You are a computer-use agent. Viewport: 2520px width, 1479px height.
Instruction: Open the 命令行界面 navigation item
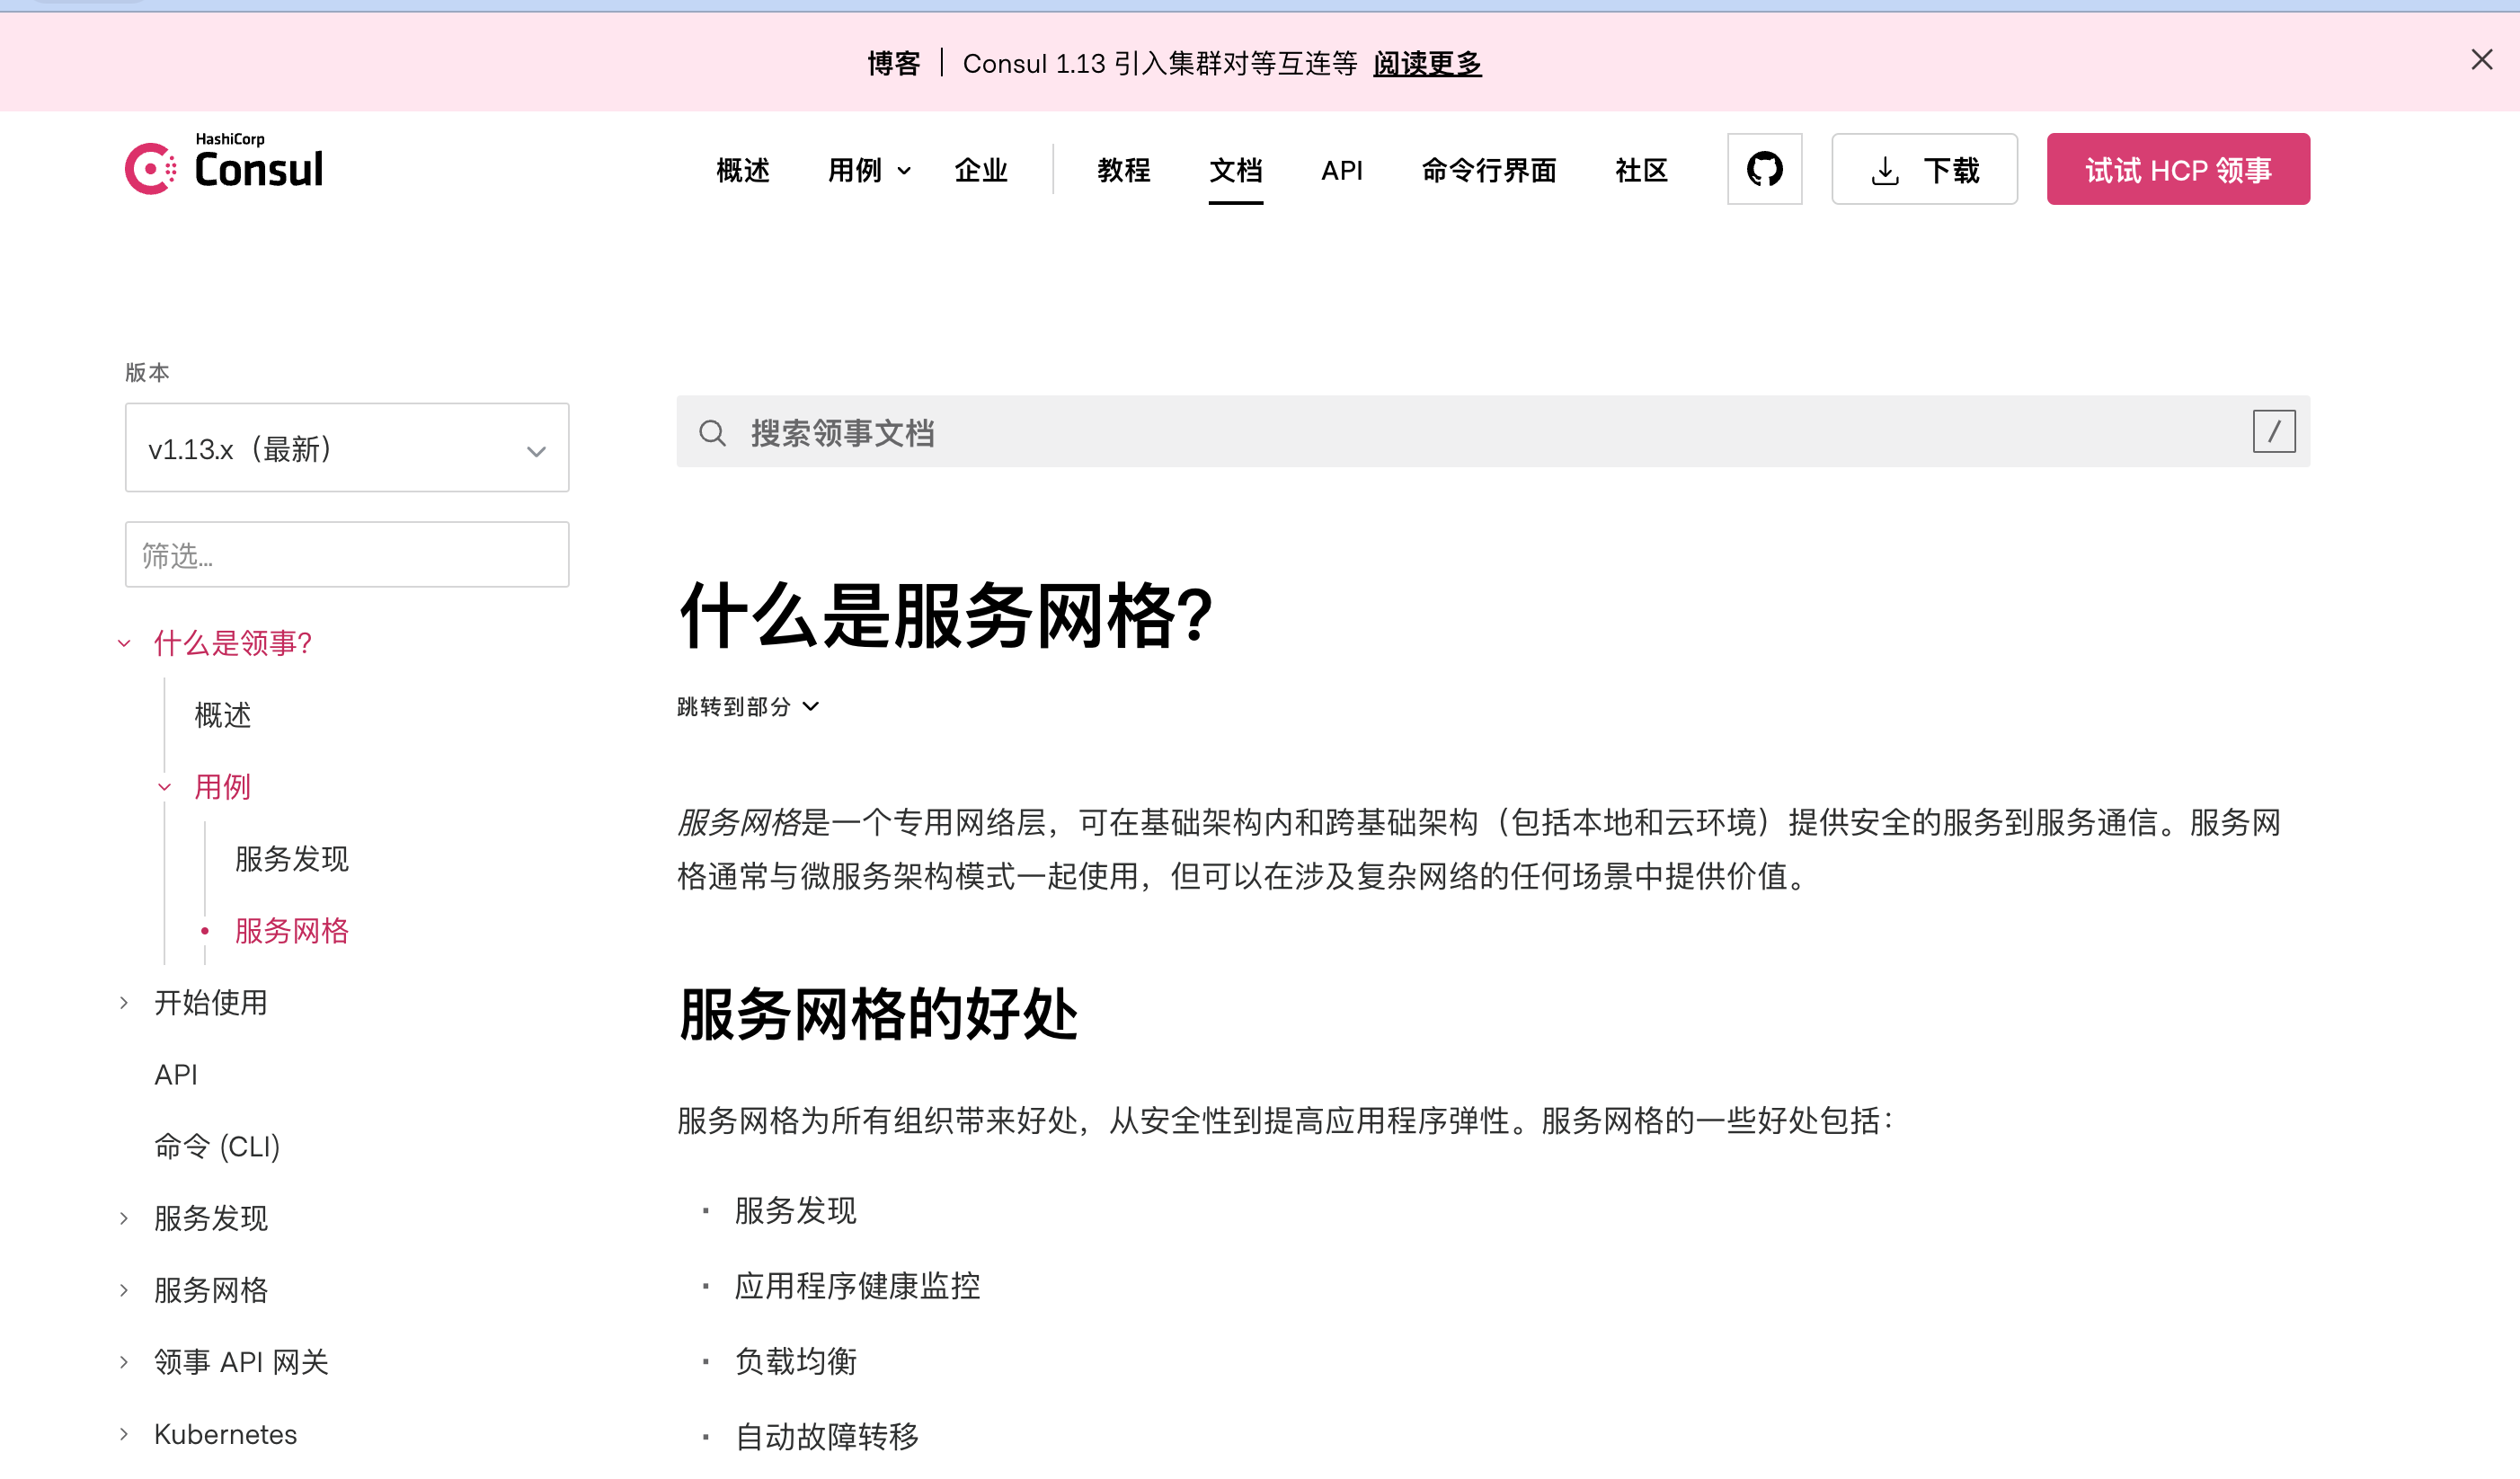[x=1488, y=170]
